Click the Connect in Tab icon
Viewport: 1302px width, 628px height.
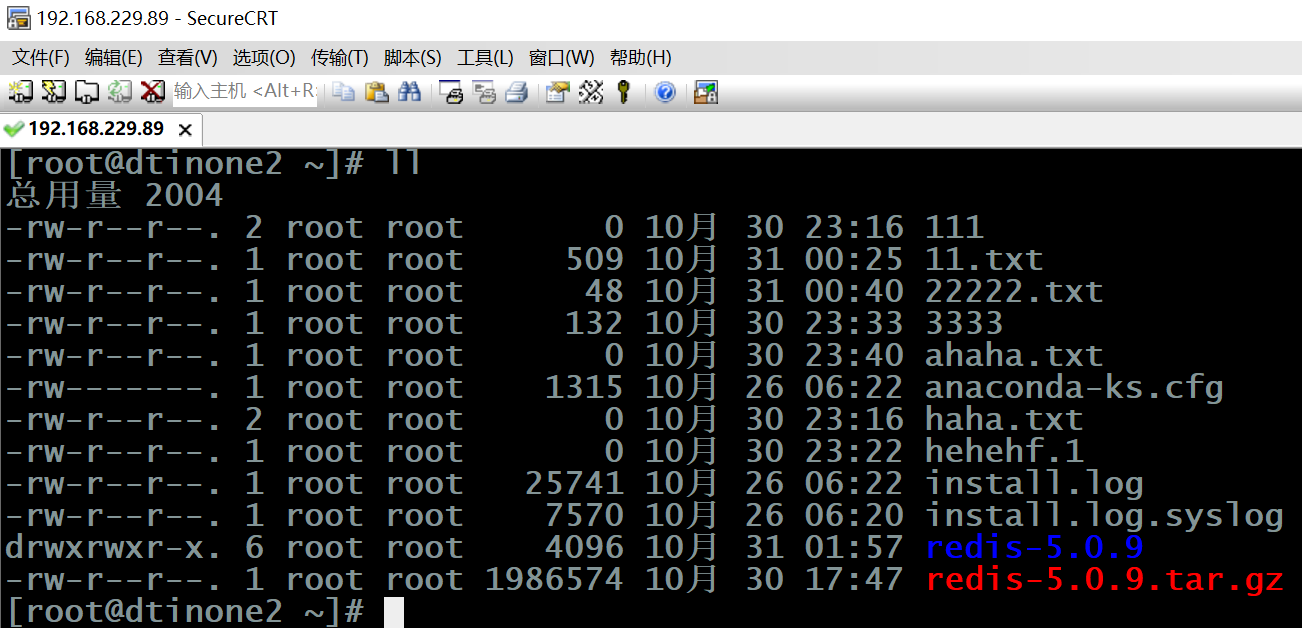click(x=87, y=92)
